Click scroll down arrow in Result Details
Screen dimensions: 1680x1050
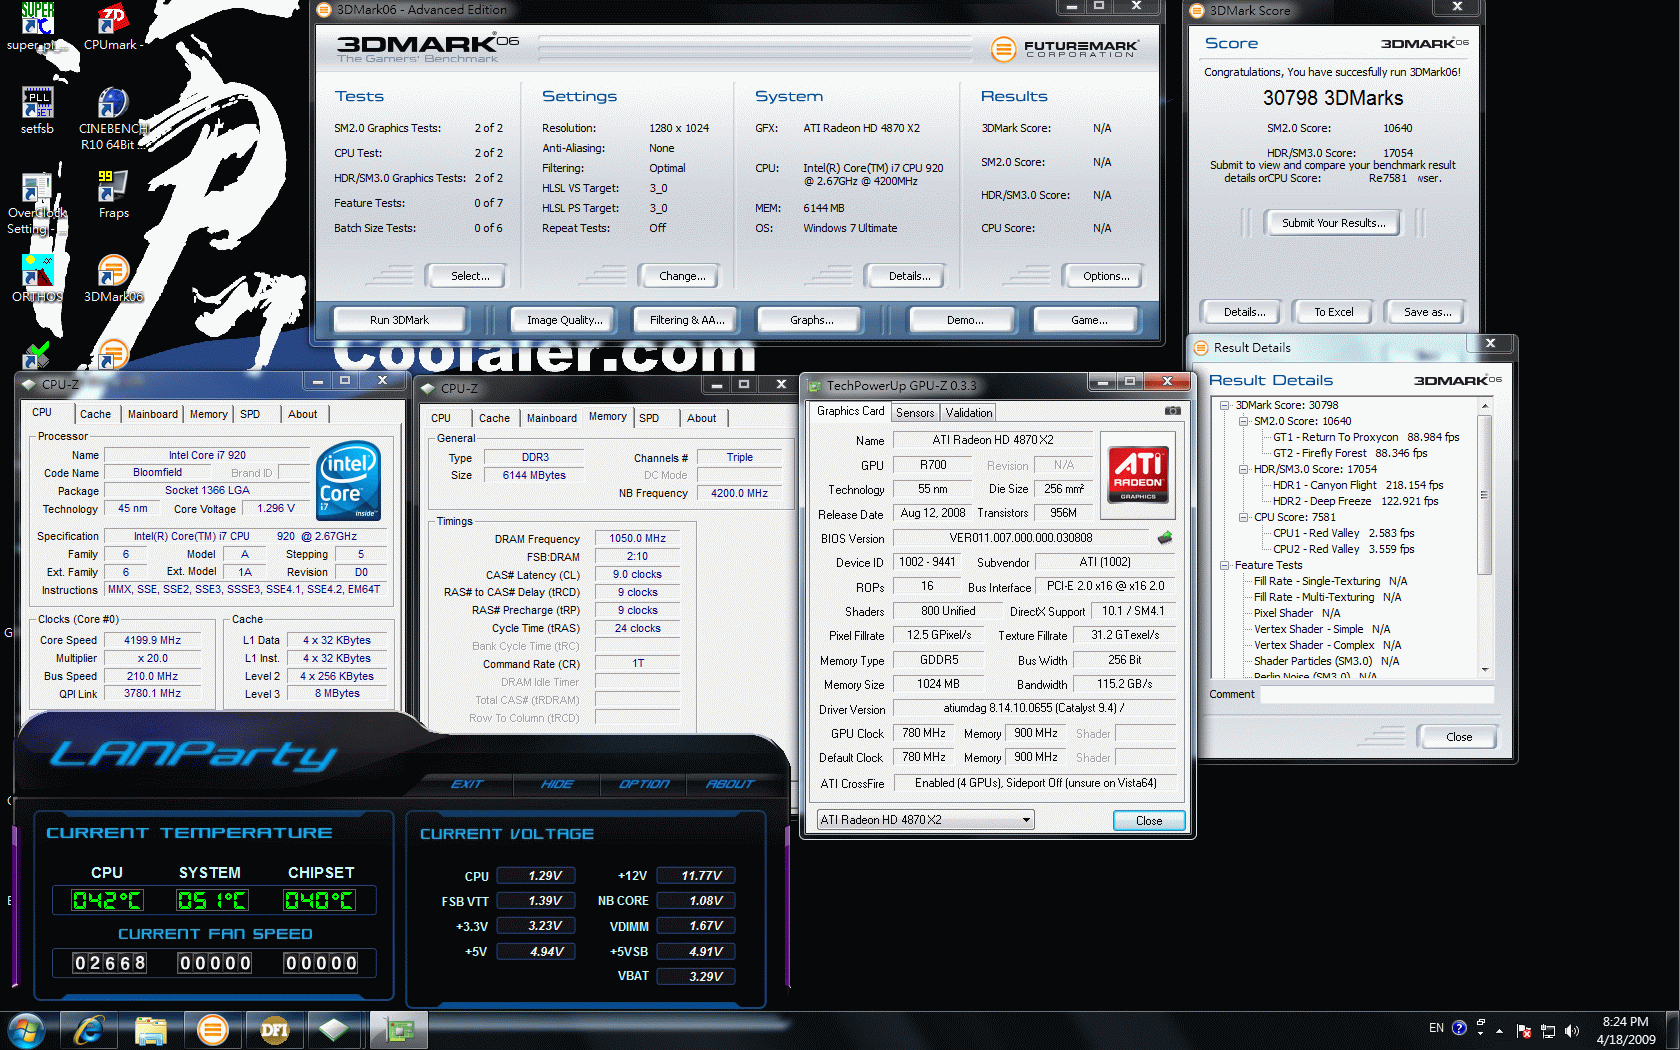click(1485, 670)
